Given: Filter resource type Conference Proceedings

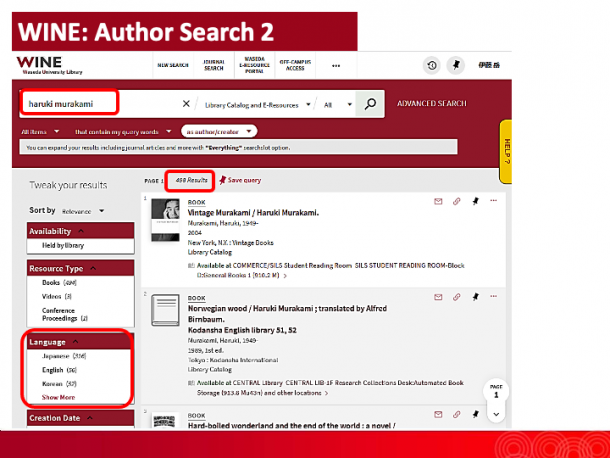Looking at the screenshot, I should coord(65,314).
